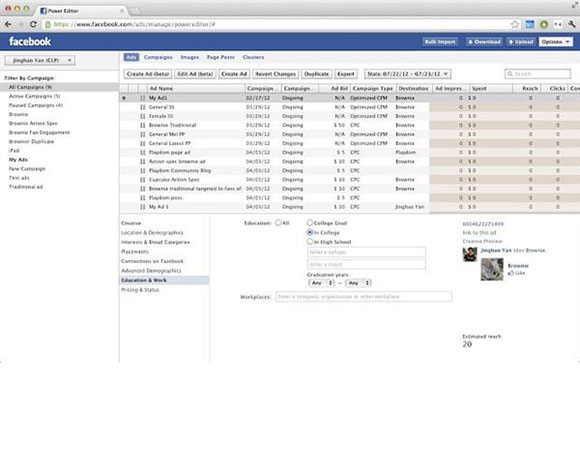Click the Enter a college field
This screenshot has width=580, height=470.
pyautogui.click(x=366, y=252)
